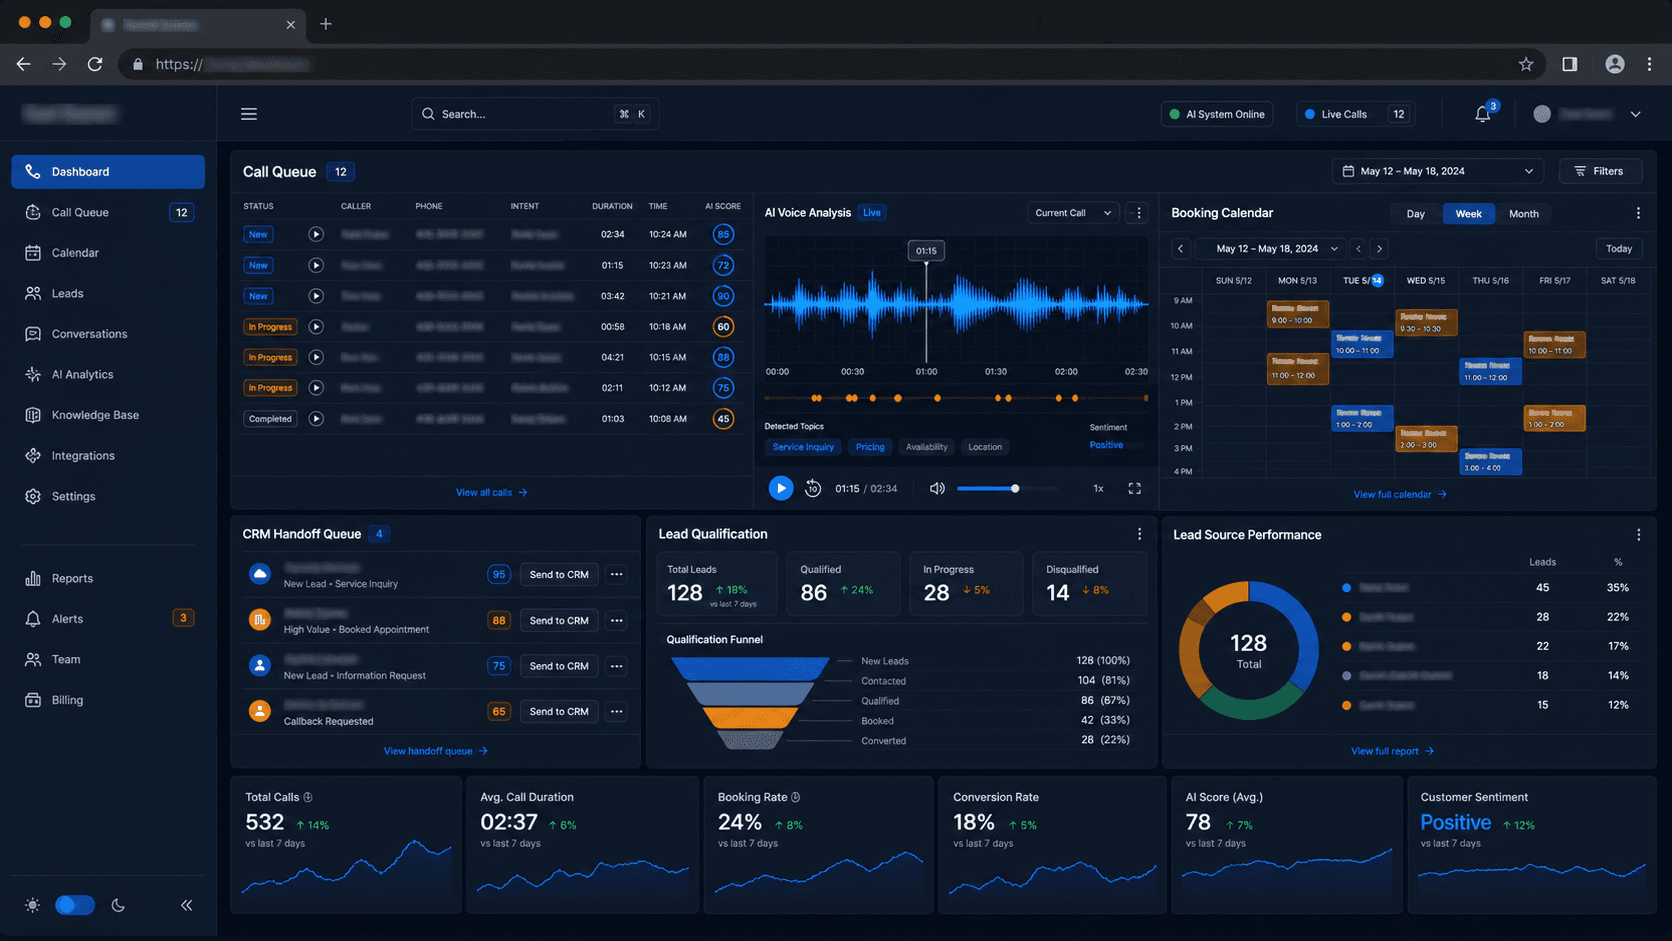Open Lead Qualification more options

click(1139, 534)
